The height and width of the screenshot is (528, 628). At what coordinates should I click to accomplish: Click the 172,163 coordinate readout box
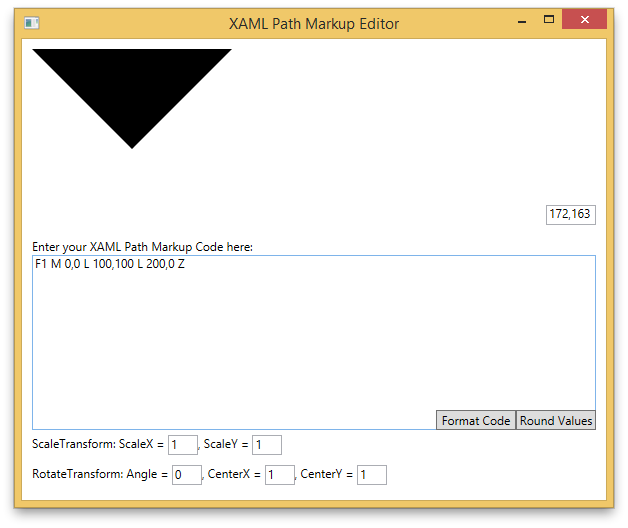point(571,215)
